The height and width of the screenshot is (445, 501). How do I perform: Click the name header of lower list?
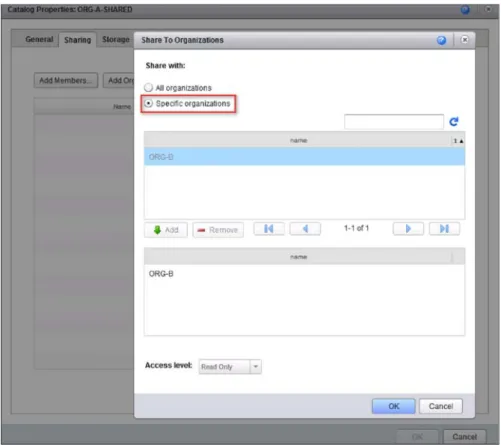[x=298, y=257]
